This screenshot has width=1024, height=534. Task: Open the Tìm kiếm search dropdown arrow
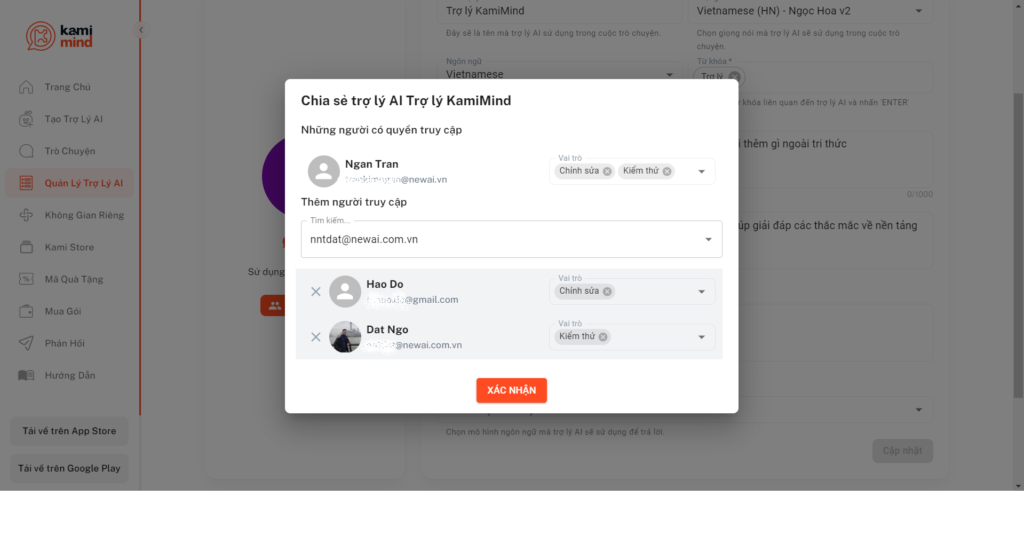[x=709, y=240]
